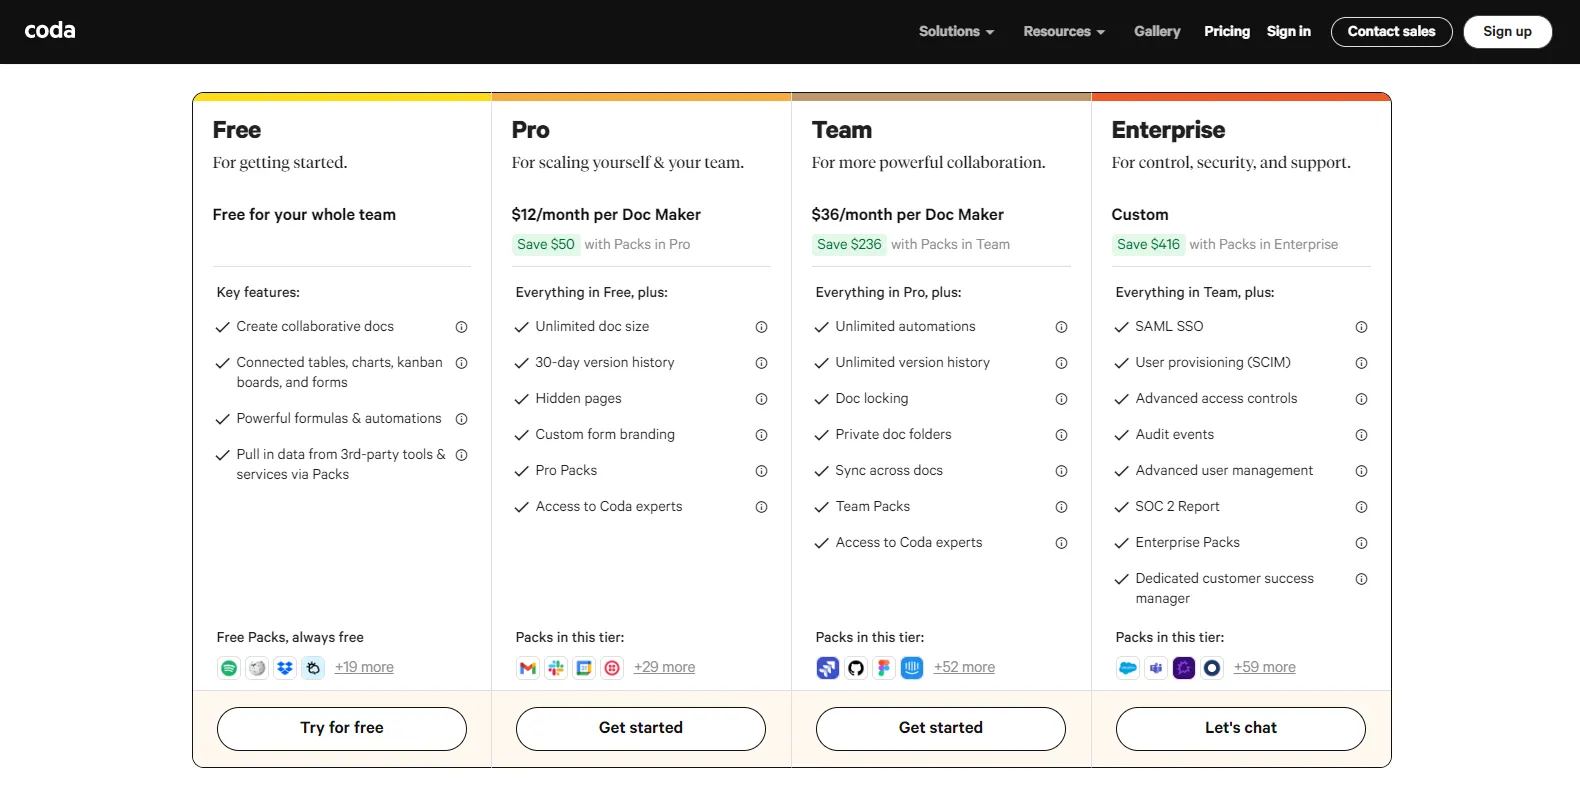Click the Contact sales button
The image size is (1580, 787).
1391,32
